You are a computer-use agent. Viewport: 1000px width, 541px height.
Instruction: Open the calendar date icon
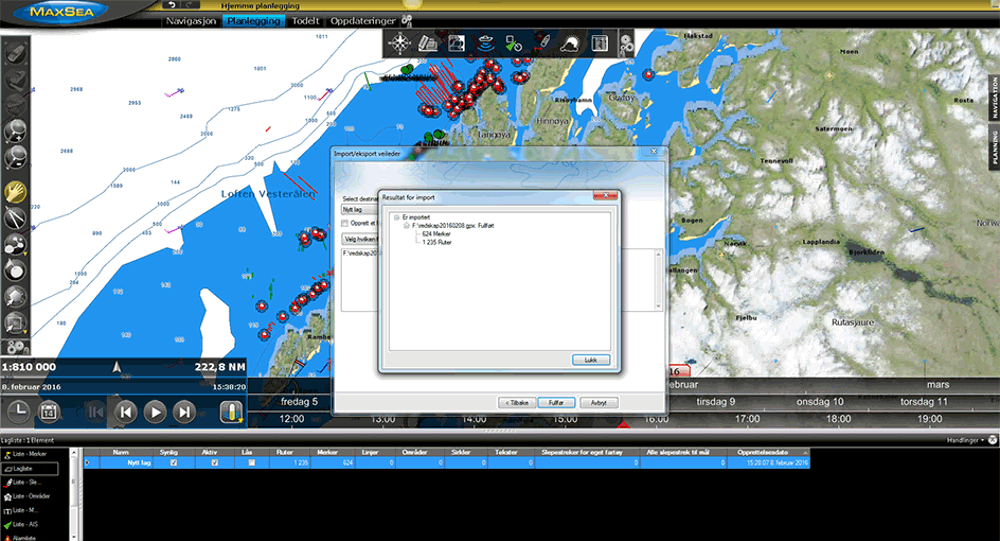(47, 411)
